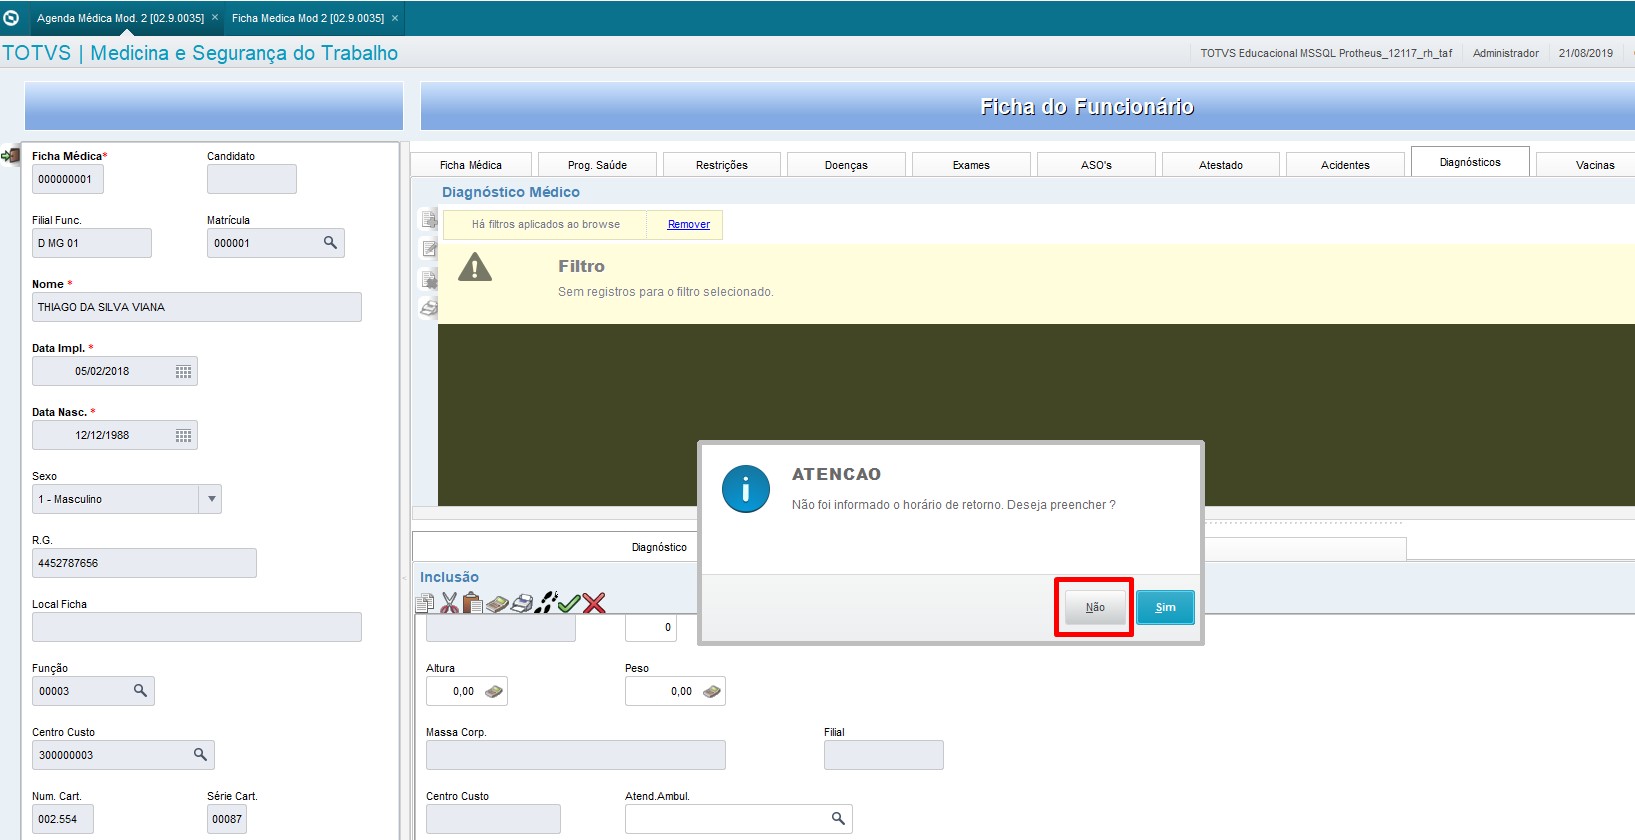
Task: Click the Sim button in the dialog
Action: point(1165,607)
